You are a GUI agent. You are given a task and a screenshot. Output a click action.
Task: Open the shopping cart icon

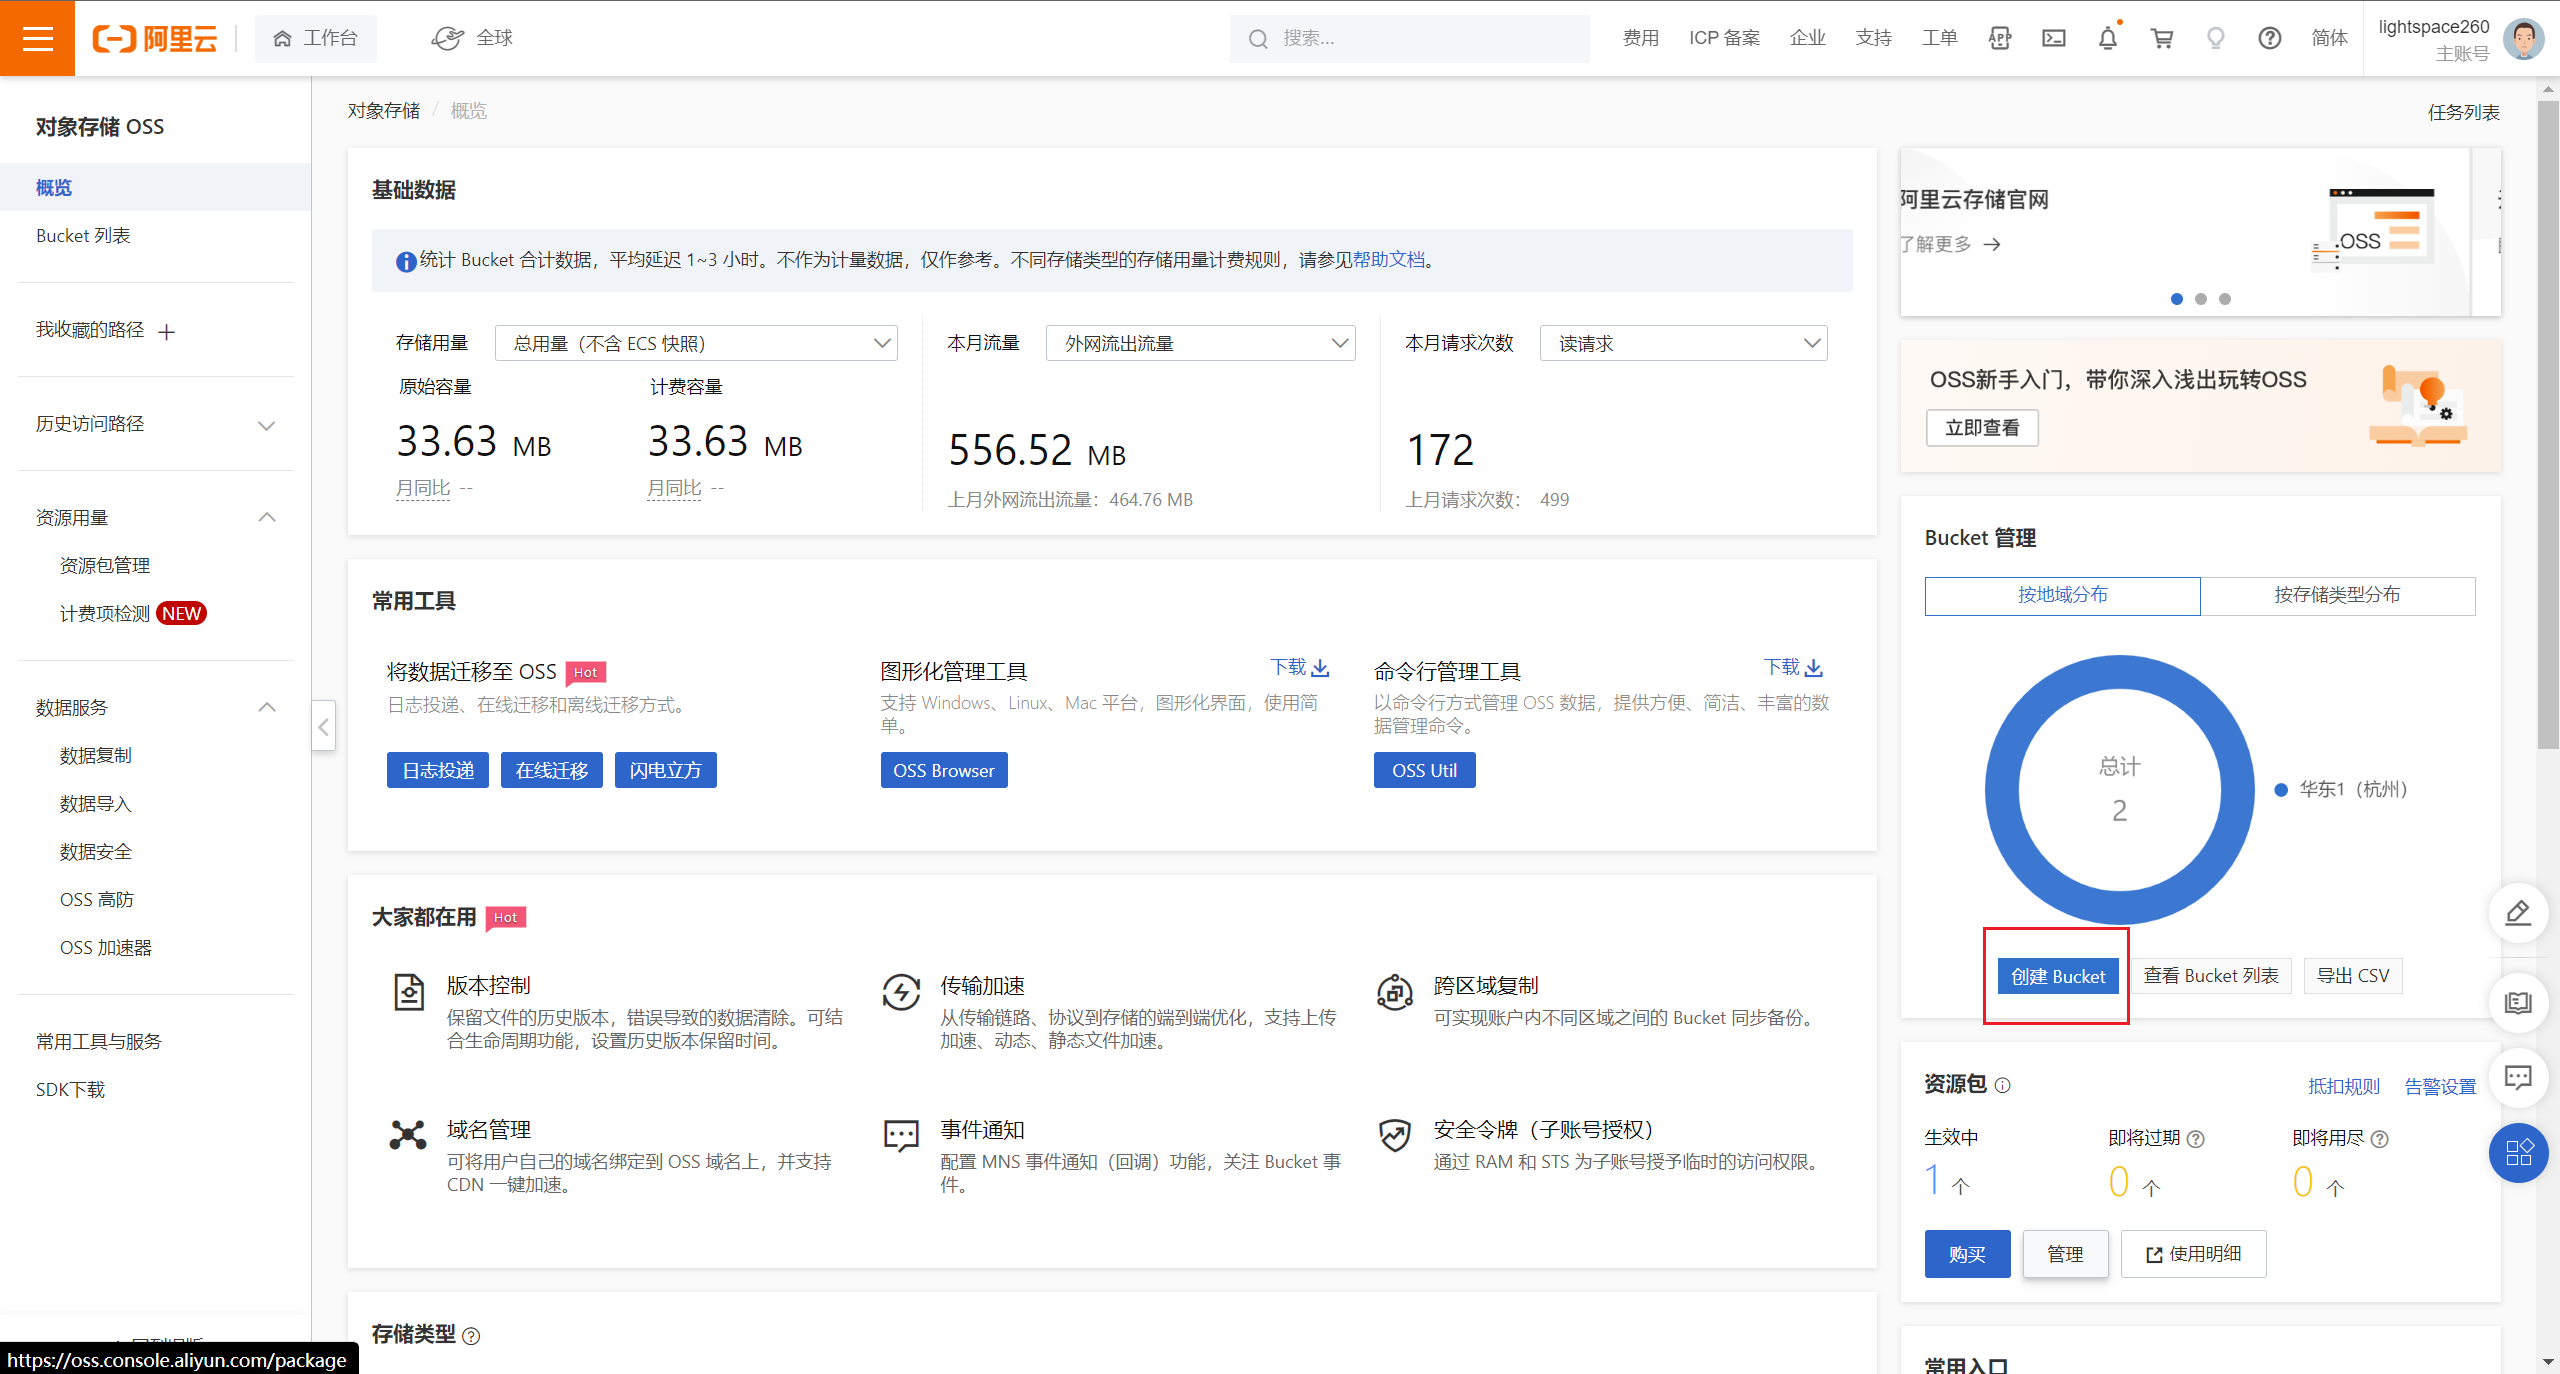click(x=2162, y=38)
